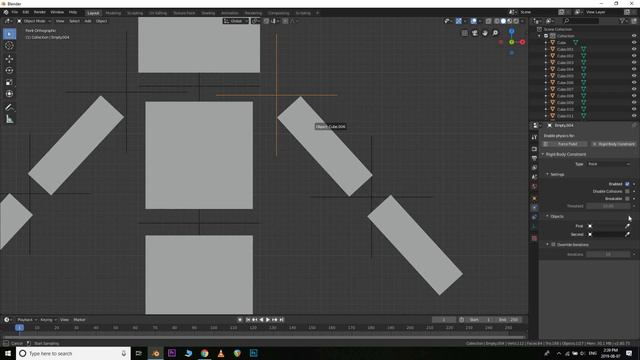640x360 pixels.
Task: Hide the Collection via eye icon
Action: (634, 36)
